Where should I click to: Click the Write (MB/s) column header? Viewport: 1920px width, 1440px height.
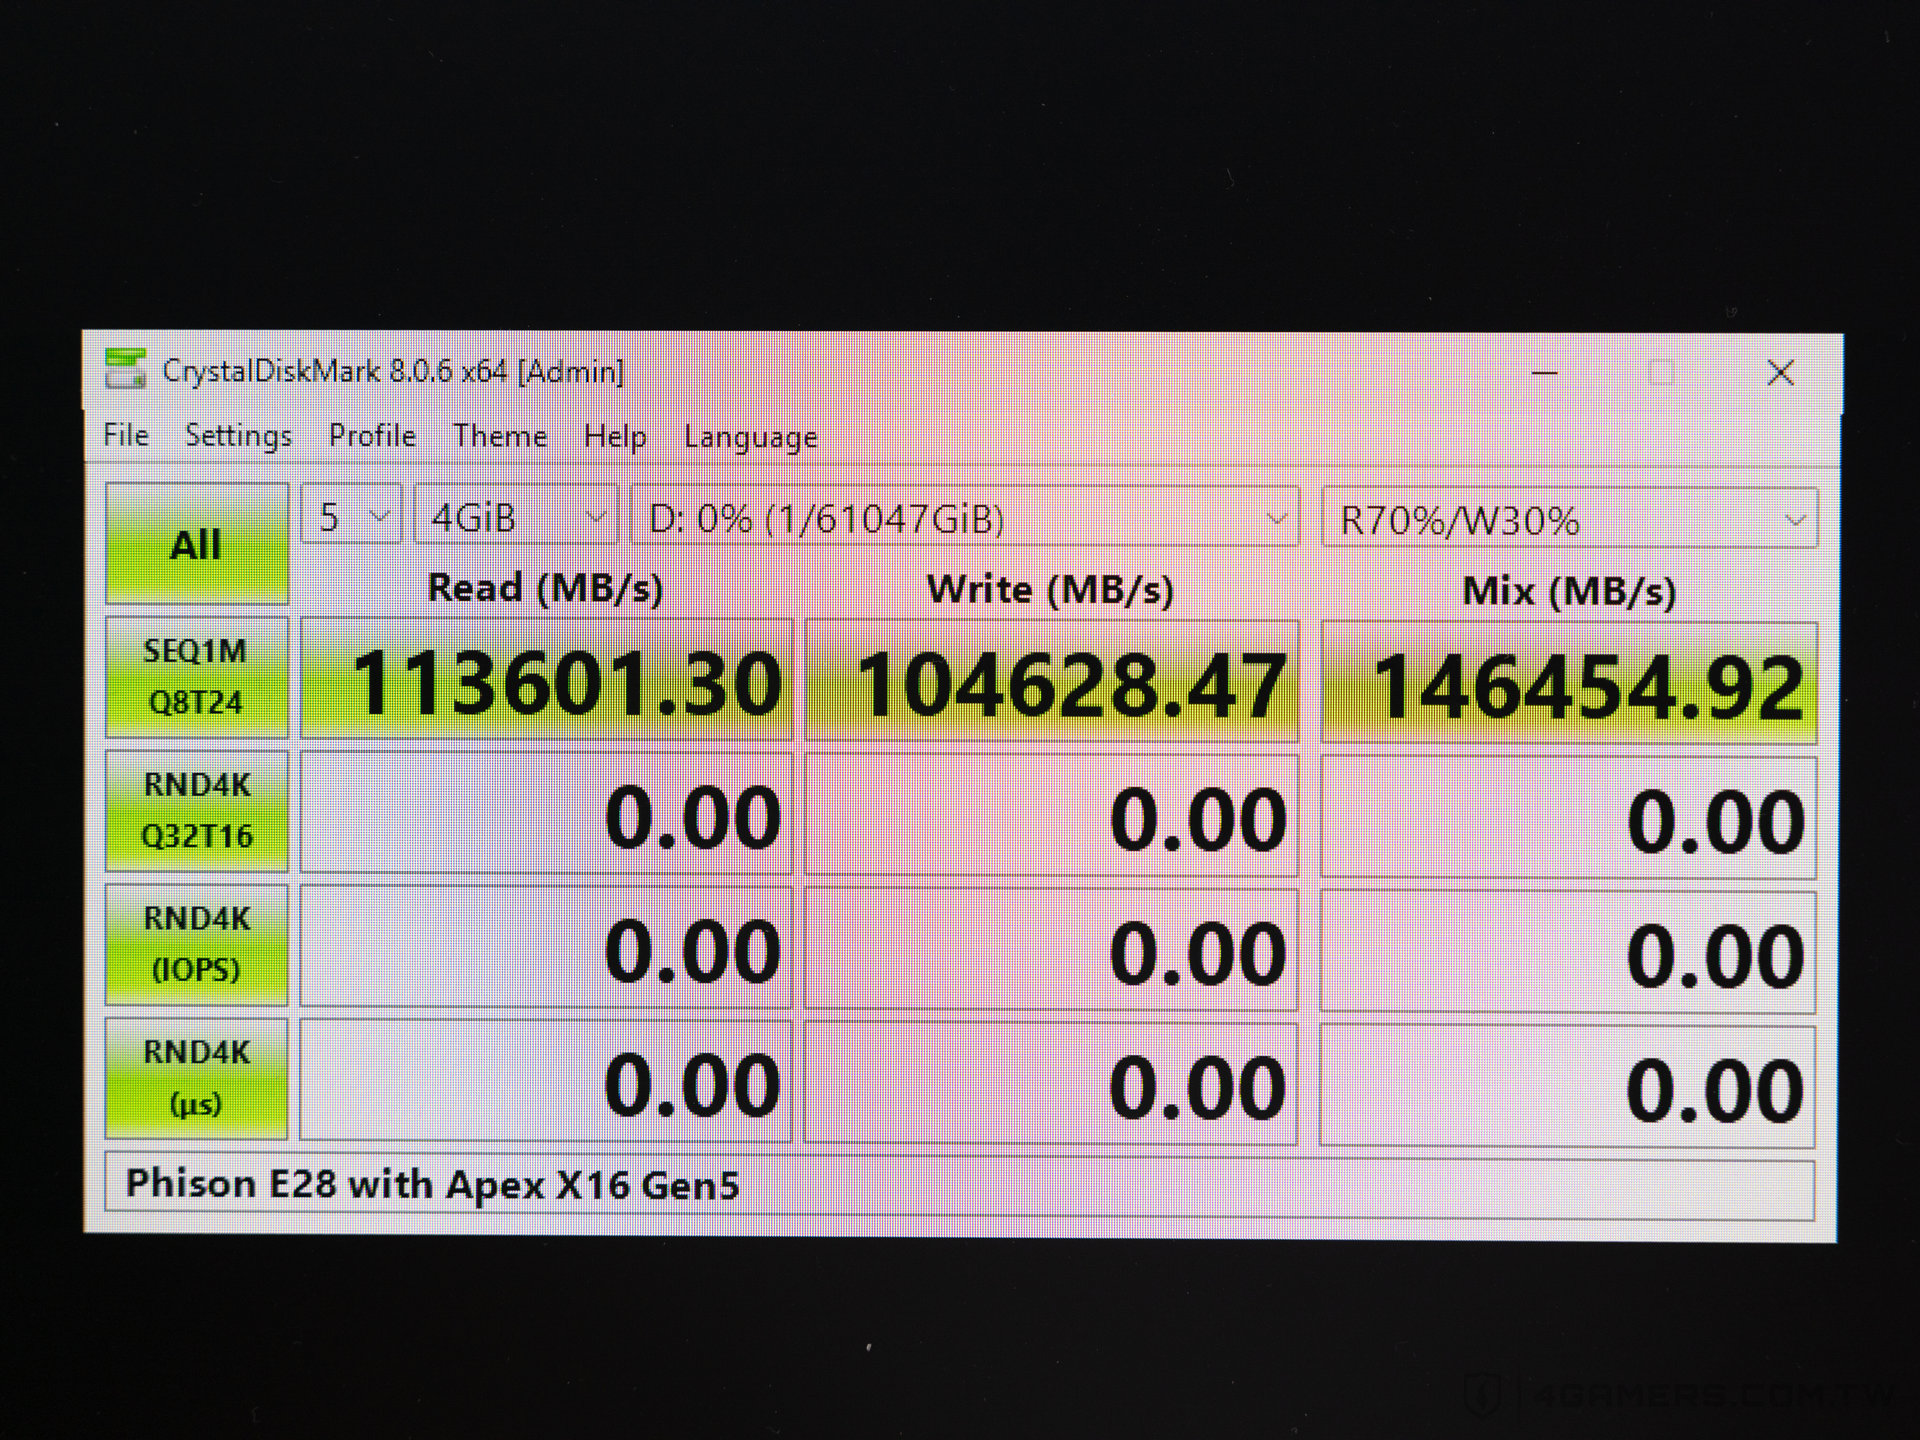pos(1051,590)
